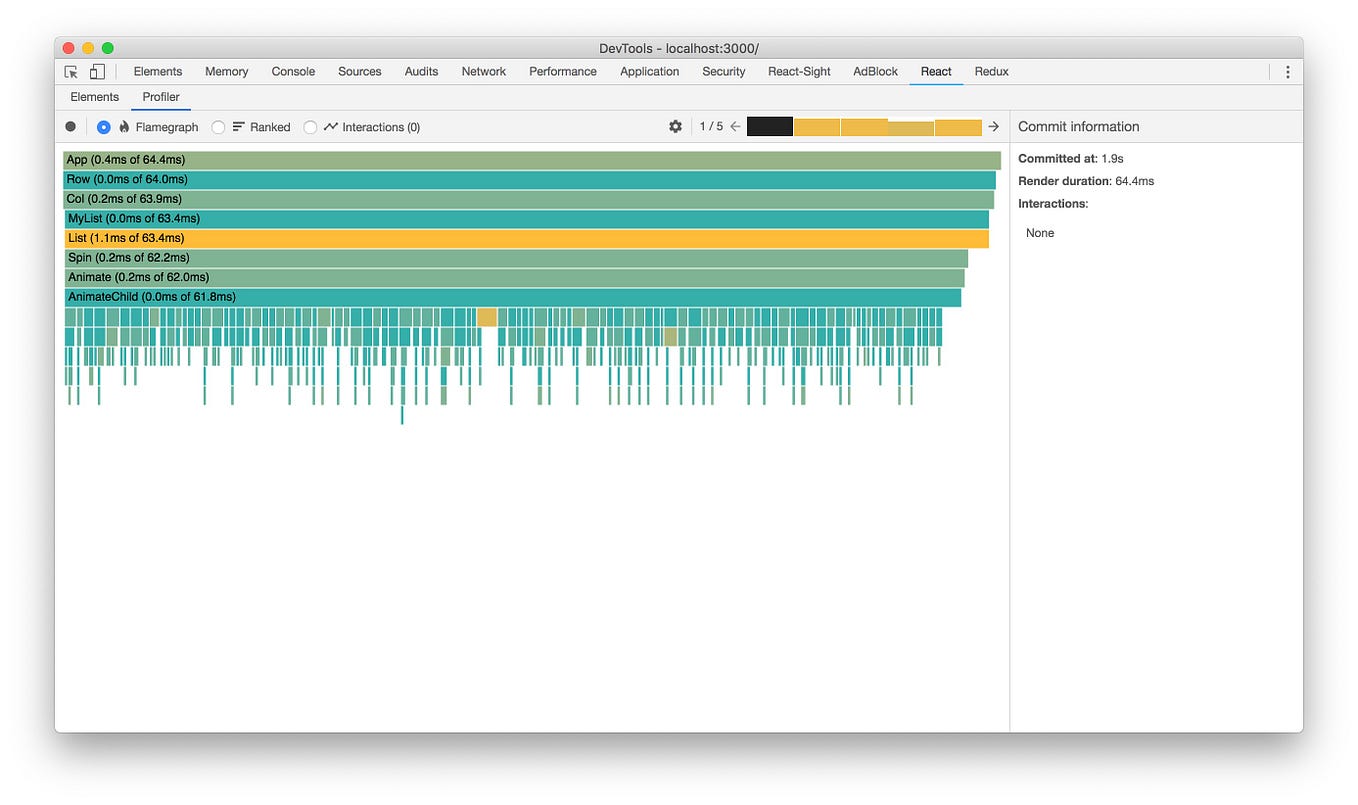Open the Redux panel
The width and height of the screenshot is (1358, 805).
tap(991, 71)
